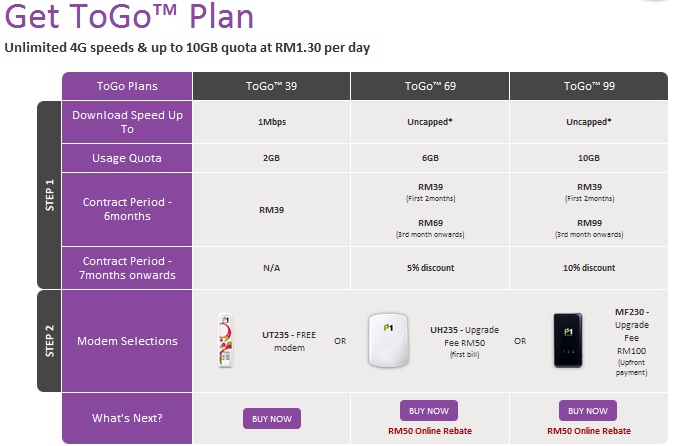
Task: Click the ToGo Plans header cell
Action: click(127, 86)
